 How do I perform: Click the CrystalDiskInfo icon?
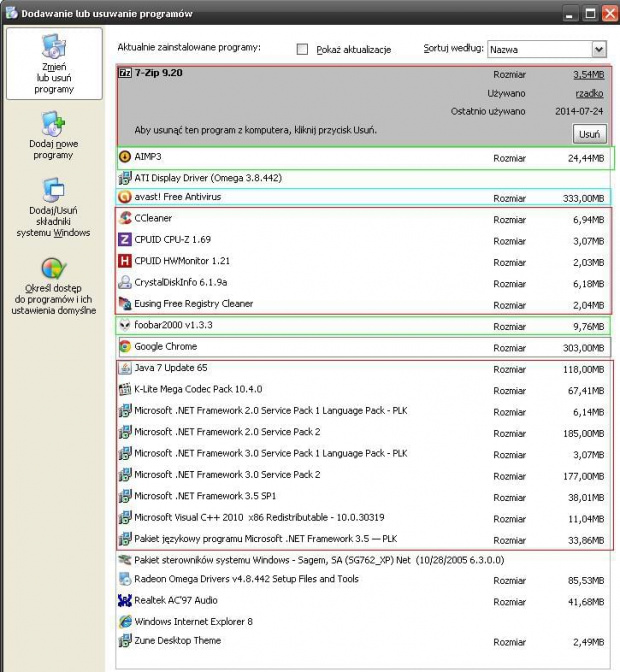(125, 282)
